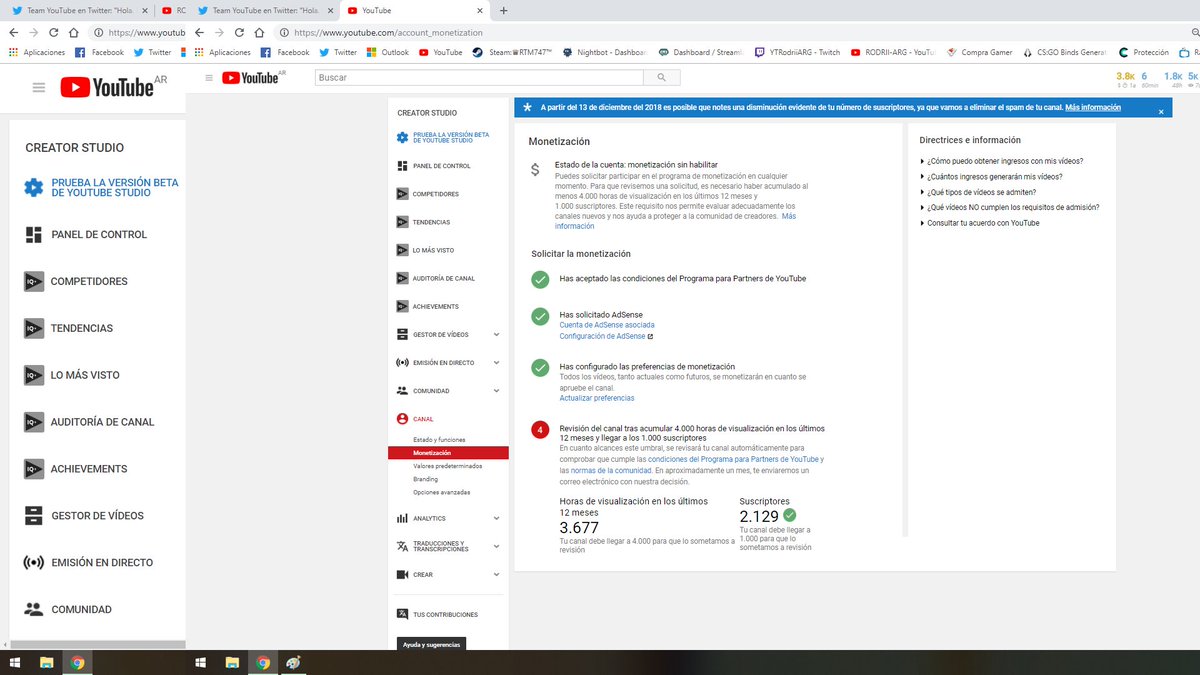This screenshot has width=1200, height=675.
Task: Expand ¿Qué vídeos NO cumplen los requisitos?
Action: click(x=1009, y=207)
